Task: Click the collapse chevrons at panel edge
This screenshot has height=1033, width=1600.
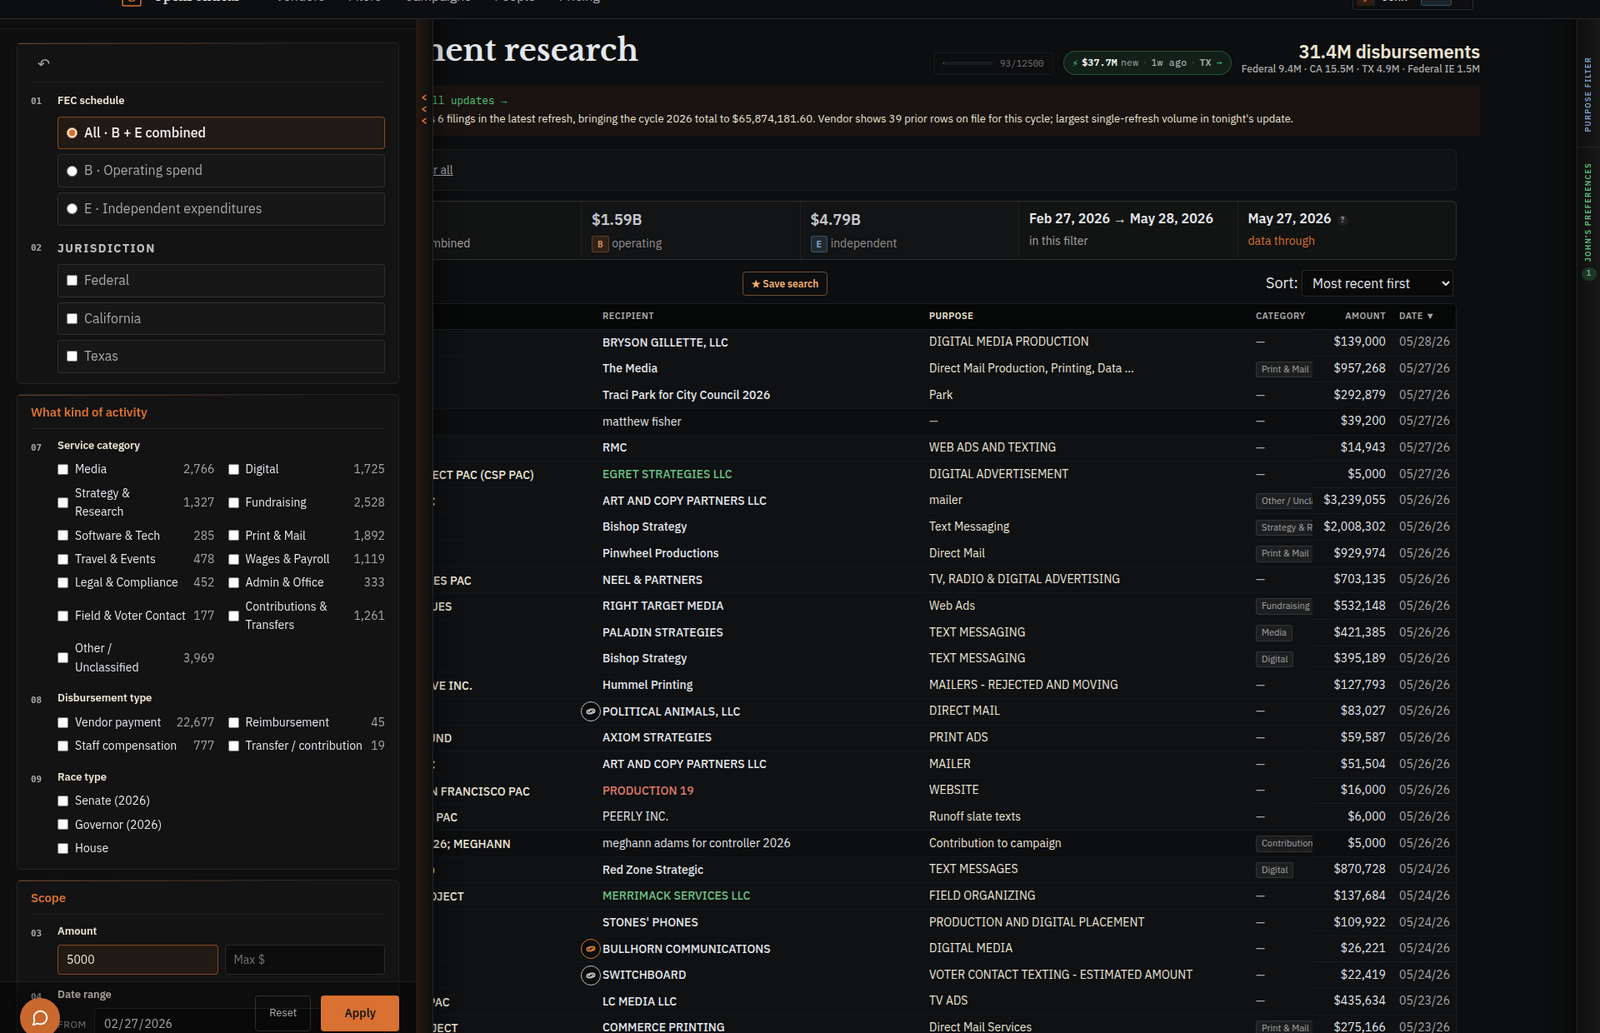Action: 424,109
